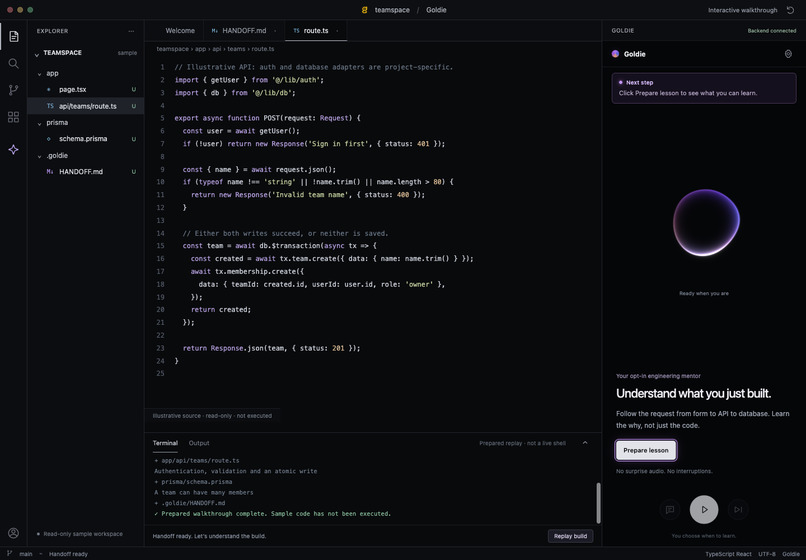Skip to next lesson step

[x=738, y=510]
